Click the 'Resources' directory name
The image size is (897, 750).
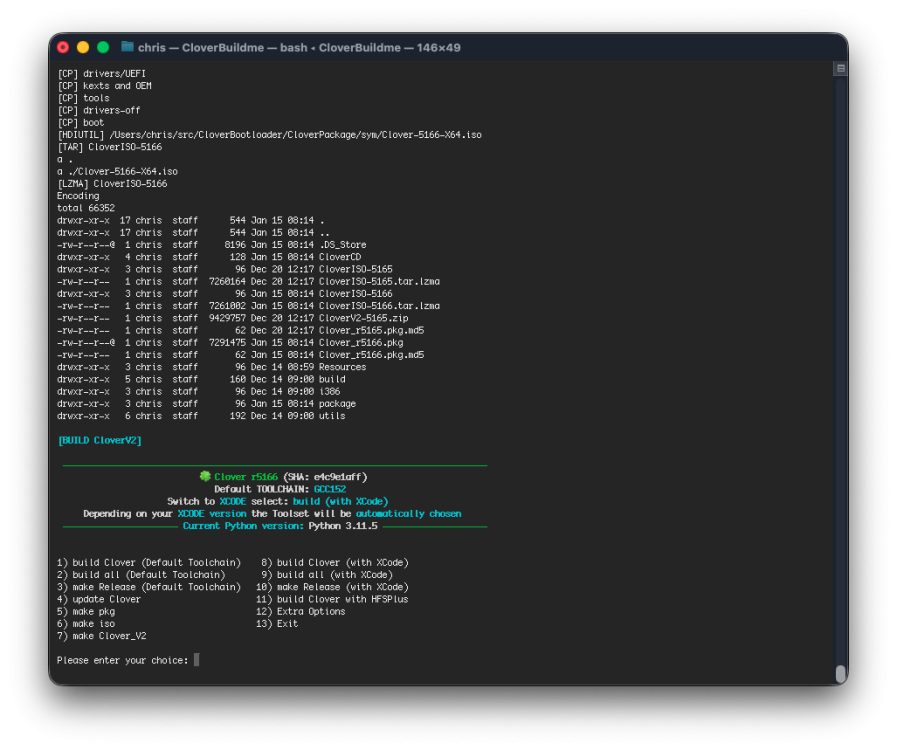point(342,367)
